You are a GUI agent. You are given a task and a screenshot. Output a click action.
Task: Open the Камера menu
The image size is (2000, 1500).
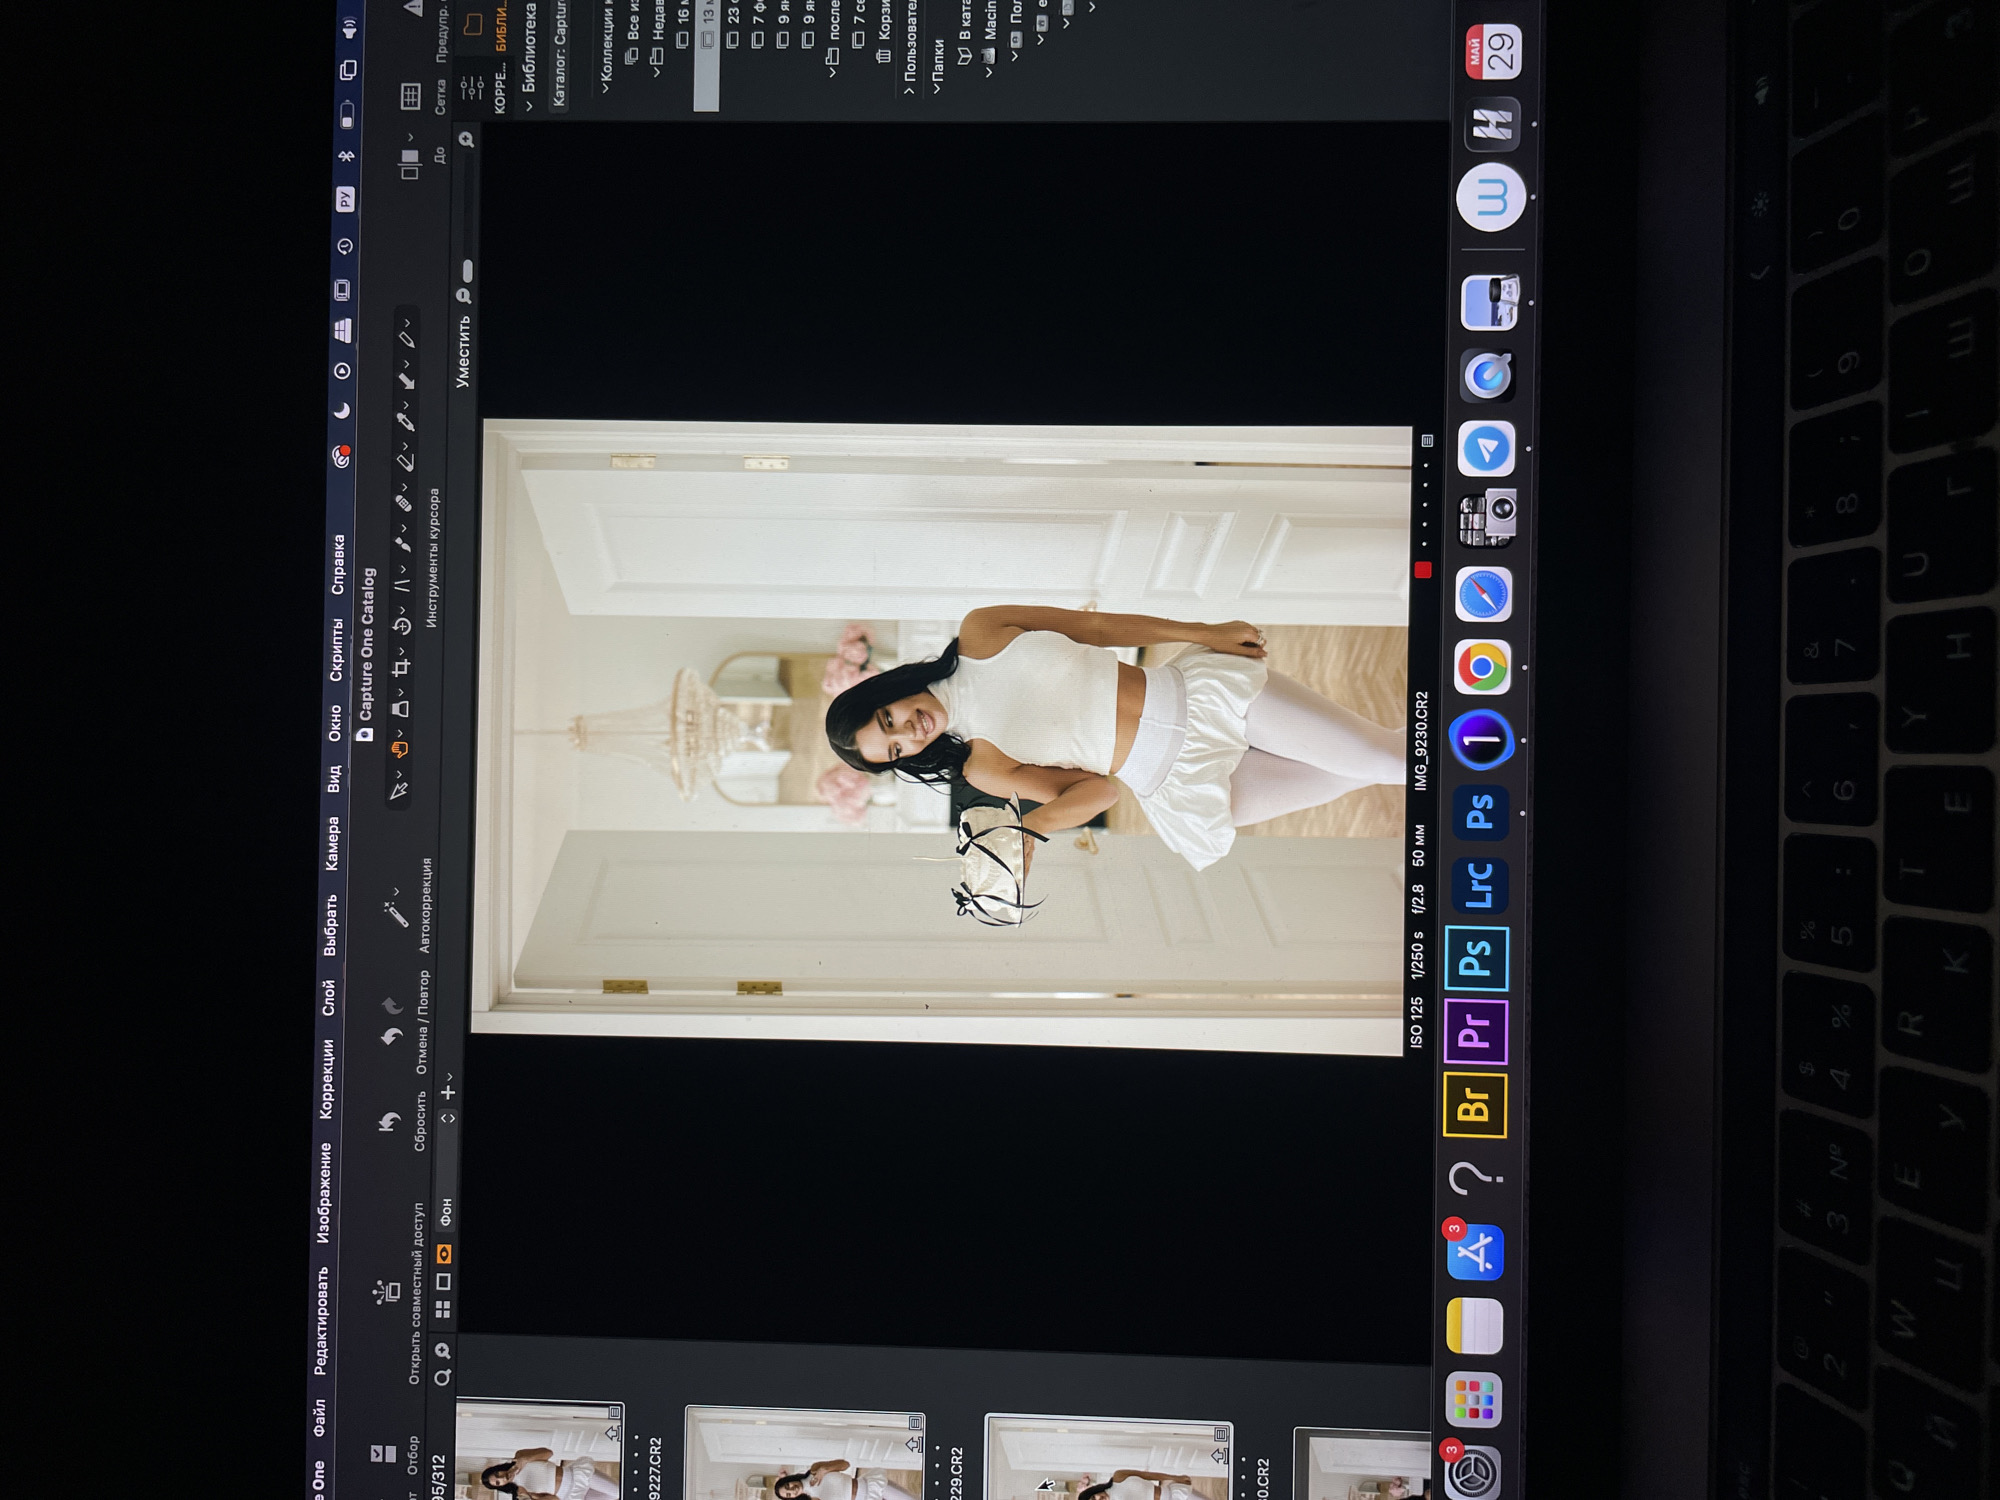point(333,843)
